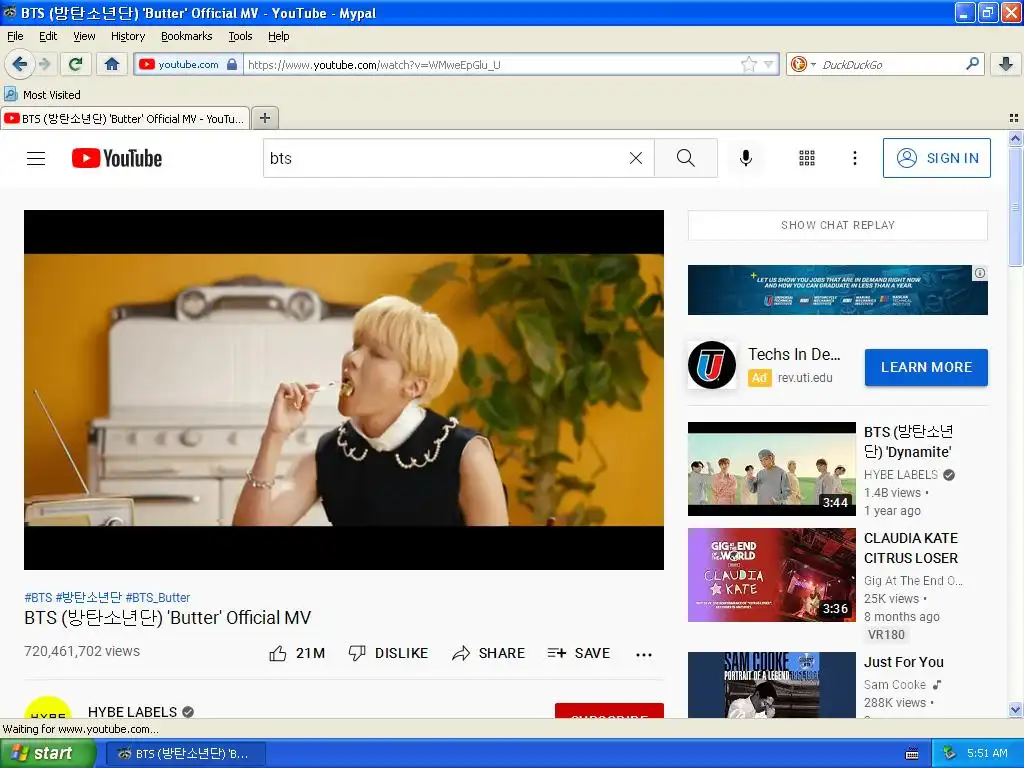Click the YouTube logo

pos(117,158)
